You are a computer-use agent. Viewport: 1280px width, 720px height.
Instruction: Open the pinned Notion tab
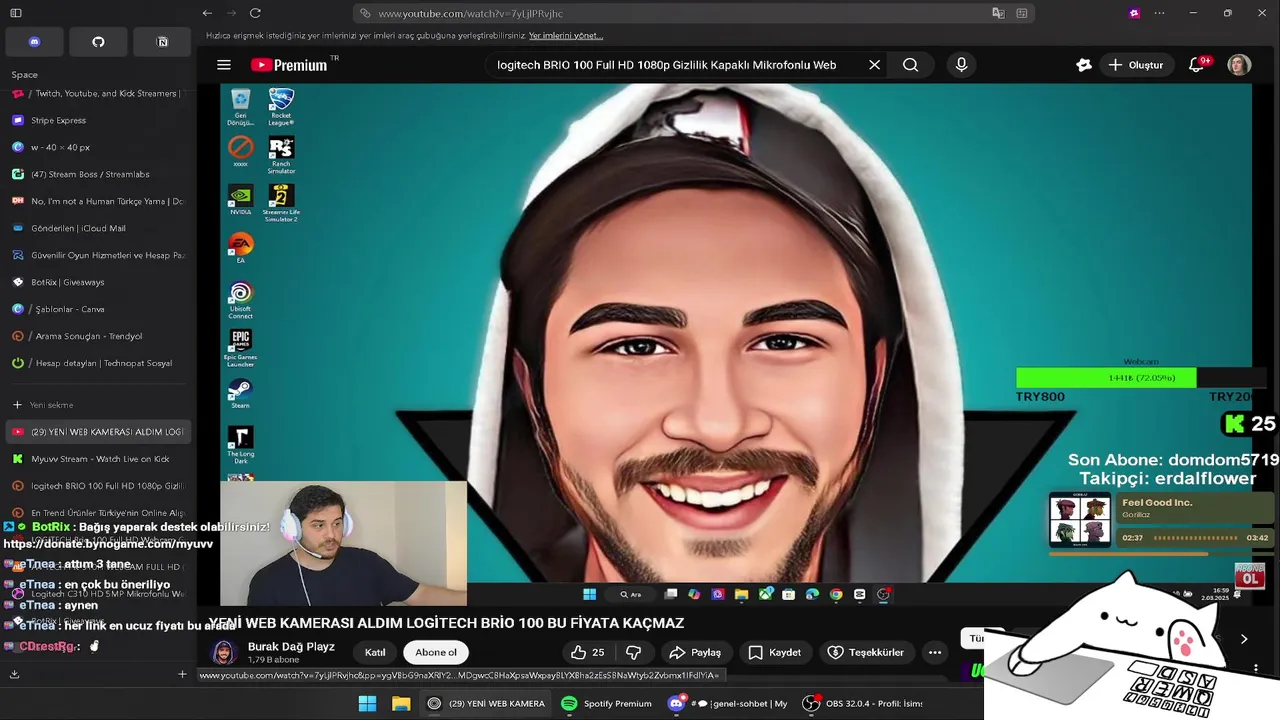tap(162, 42)
